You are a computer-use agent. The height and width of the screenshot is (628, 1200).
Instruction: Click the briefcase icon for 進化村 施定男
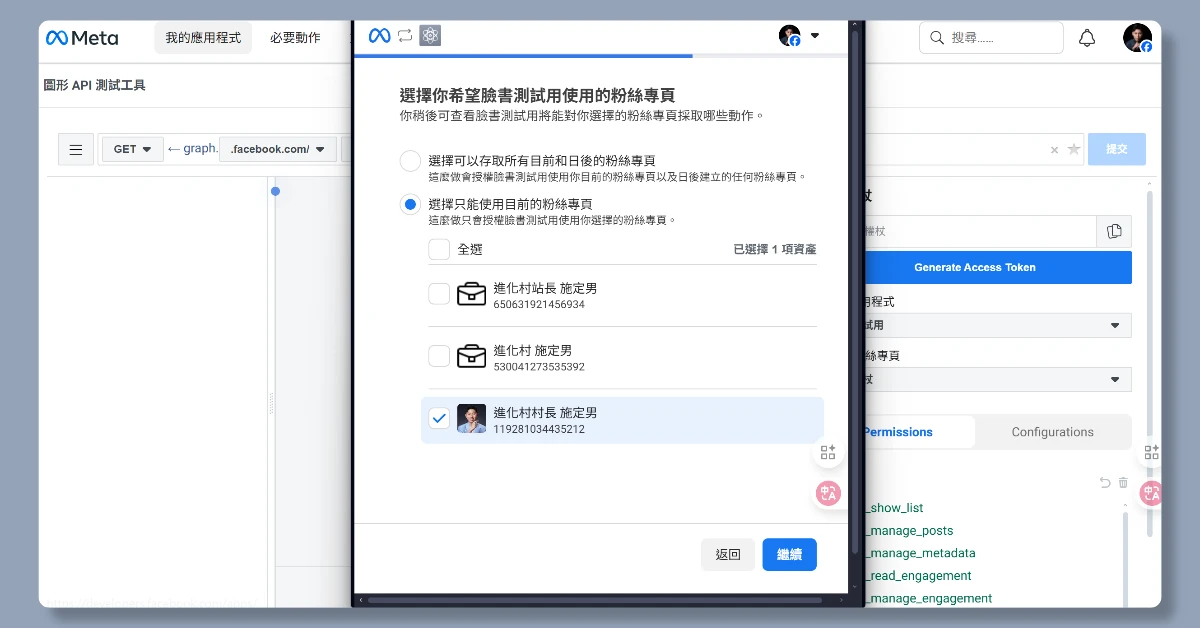[471, 356]
